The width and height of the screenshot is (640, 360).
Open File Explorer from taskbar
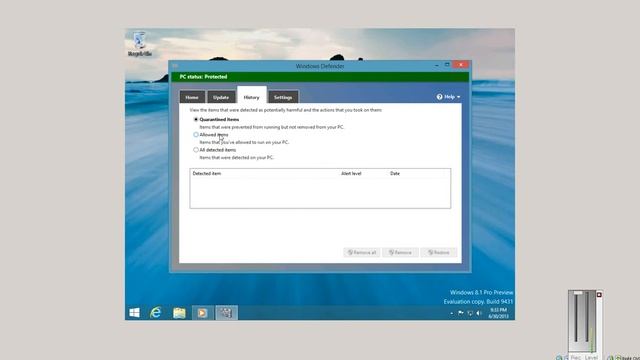tap(179, 313)
